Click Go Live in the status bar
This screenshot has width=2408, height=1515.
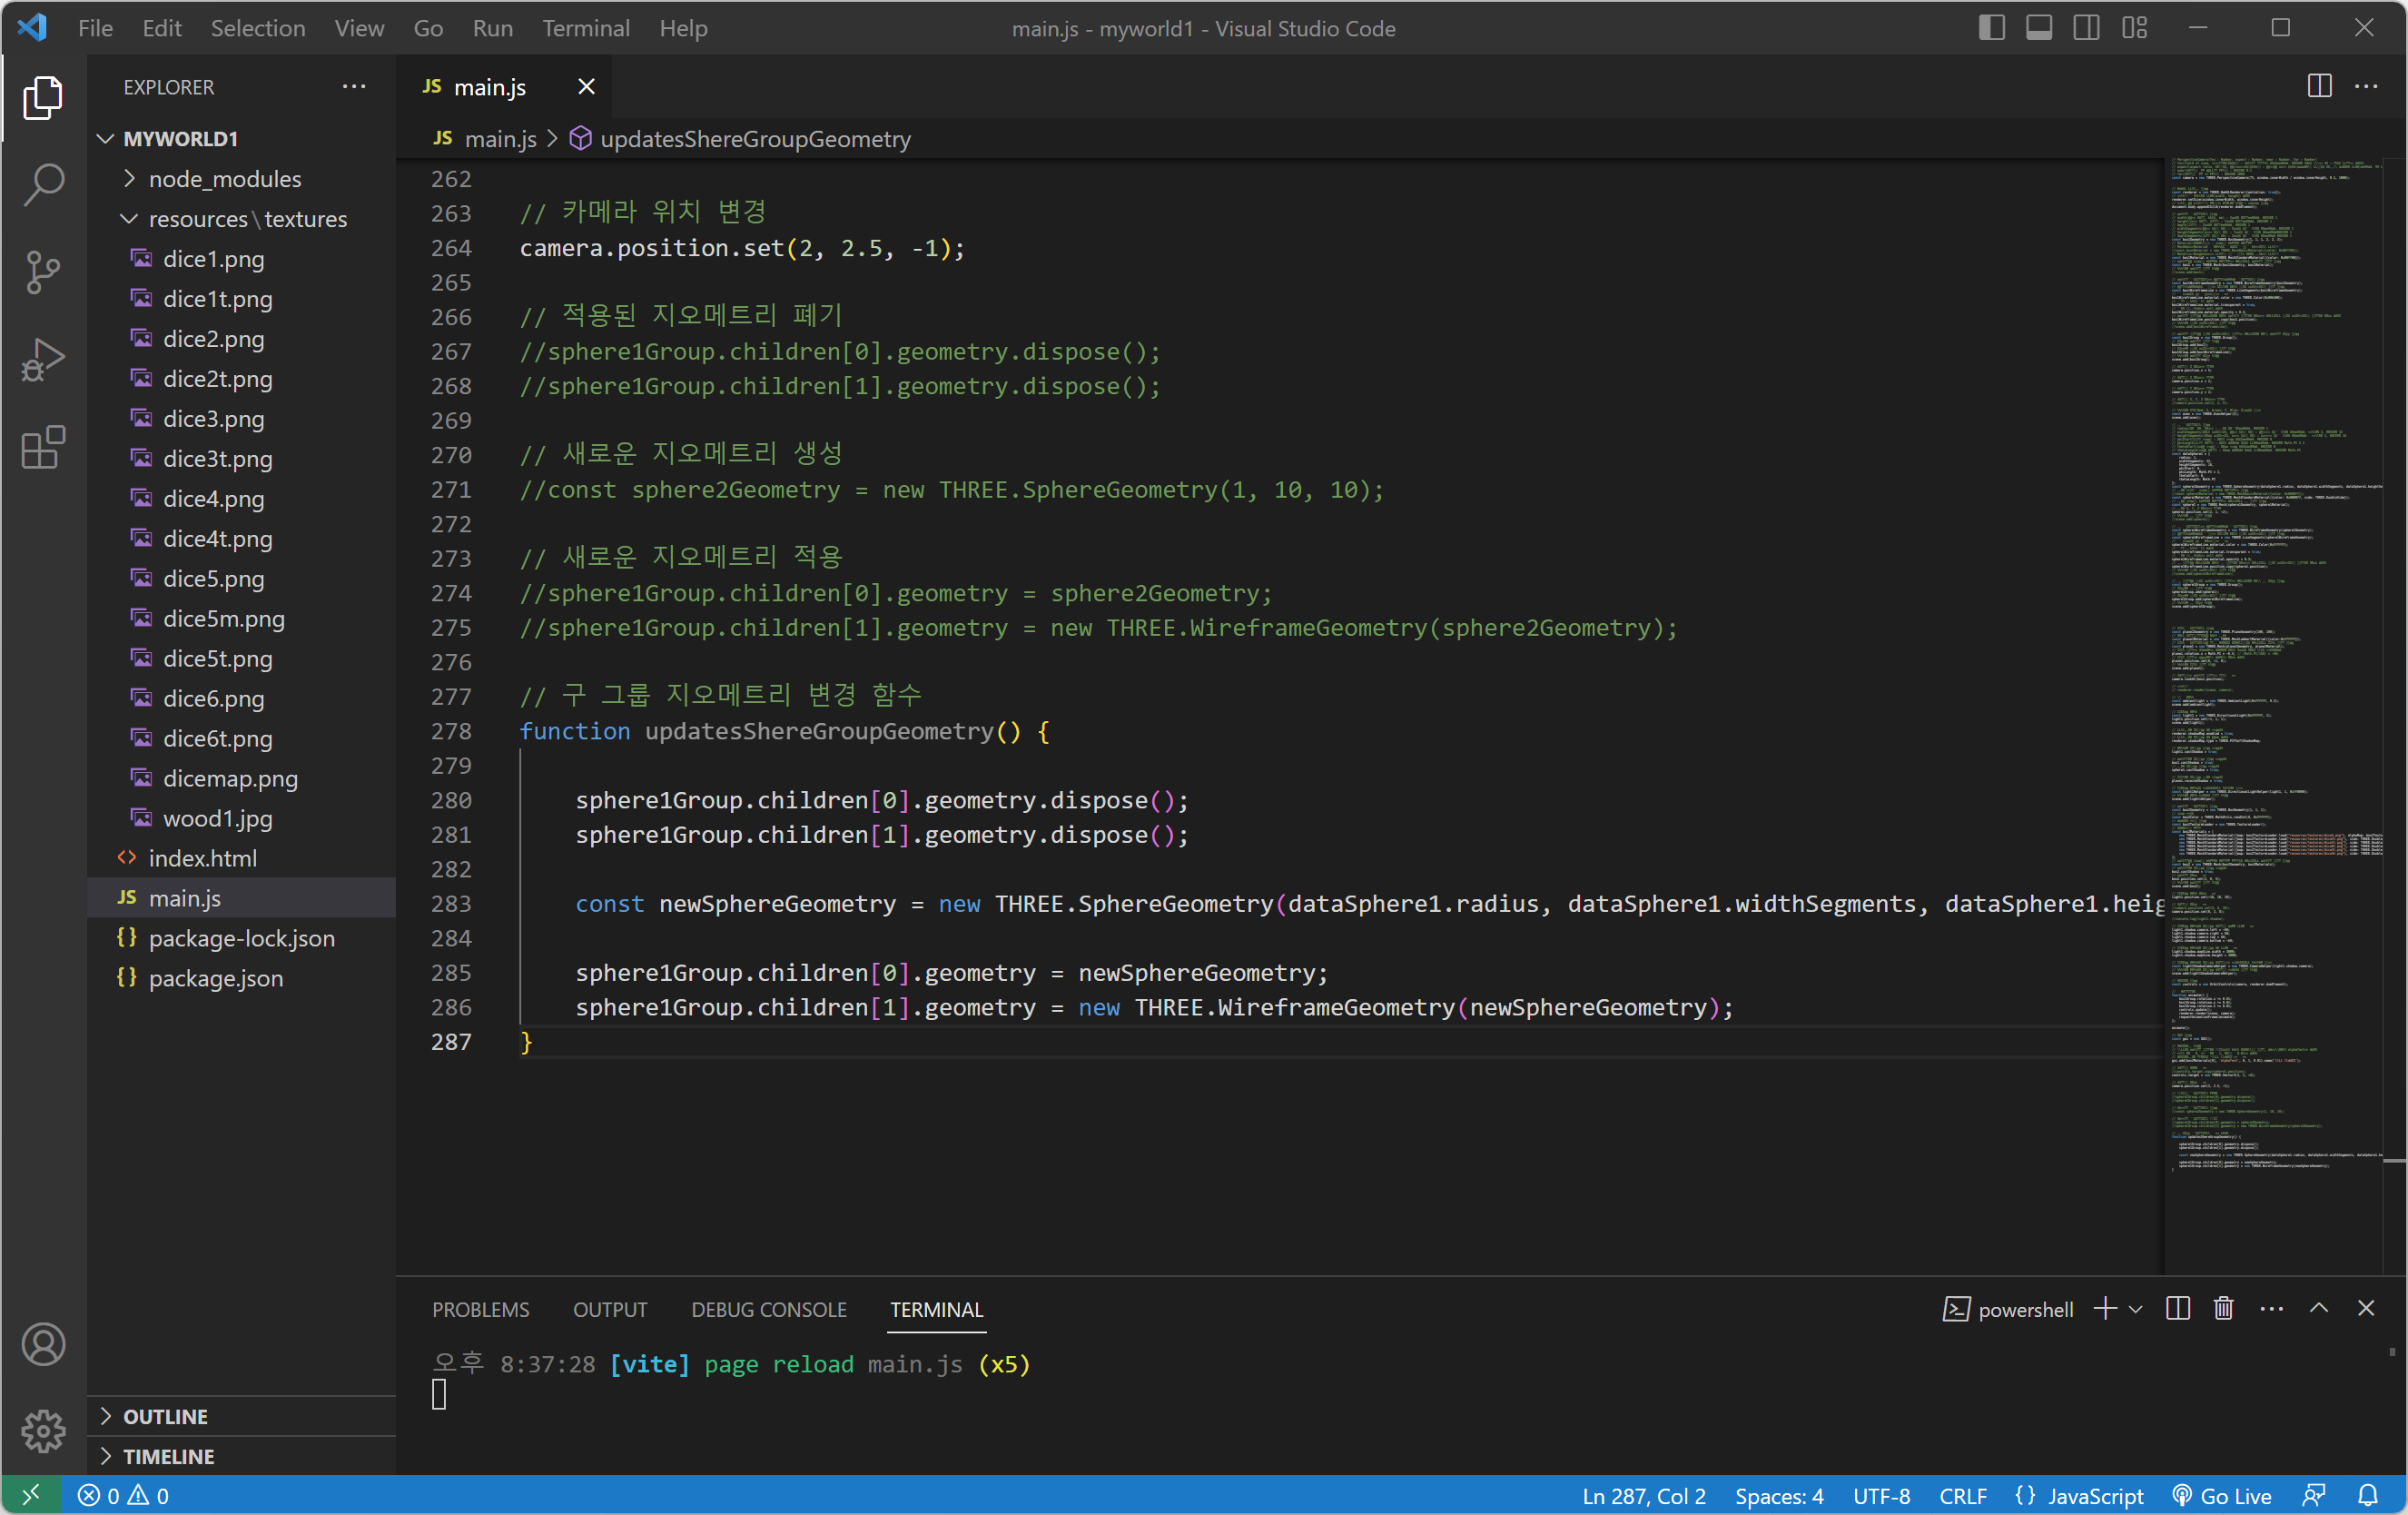[2222, 1495]
